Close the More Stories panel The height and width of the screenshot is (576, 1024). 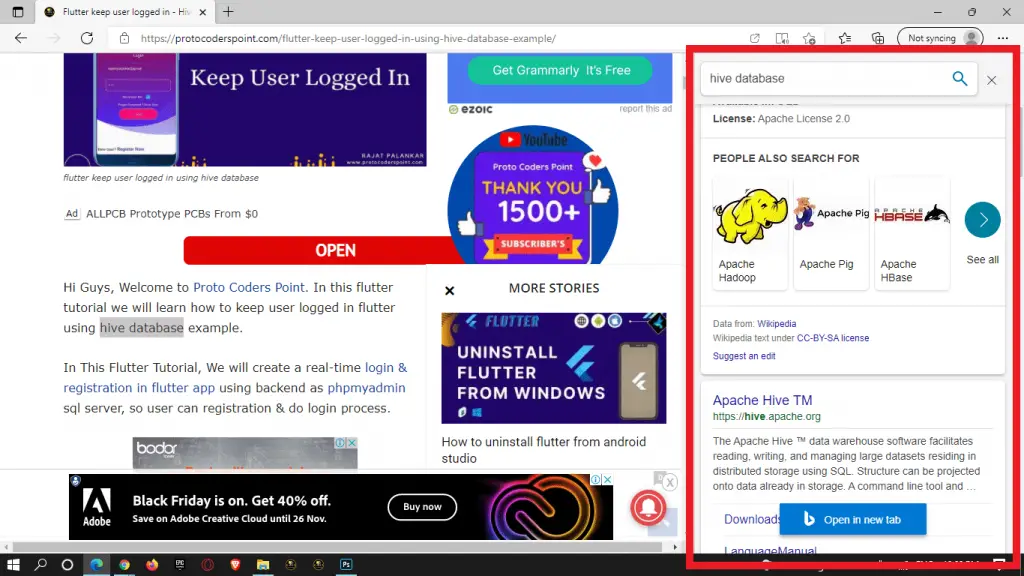point(449,291)
